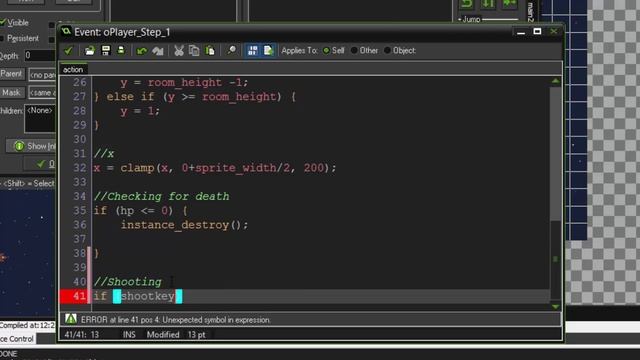Viewport: 640px width, 360px height.
Task: Load code from file via open-folder icon
Action: [90, 51]
